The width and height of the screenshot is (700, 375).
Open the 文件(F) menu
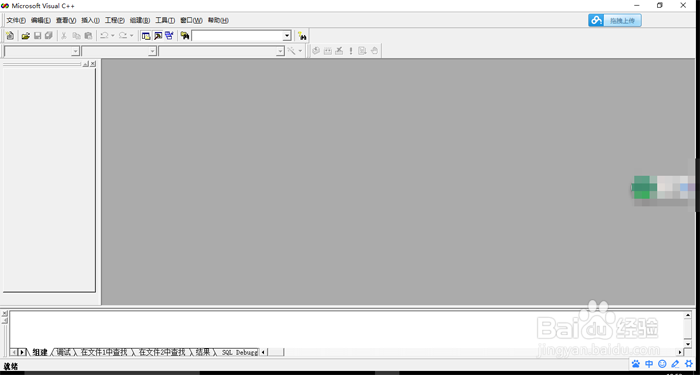[x=16, y=20]
